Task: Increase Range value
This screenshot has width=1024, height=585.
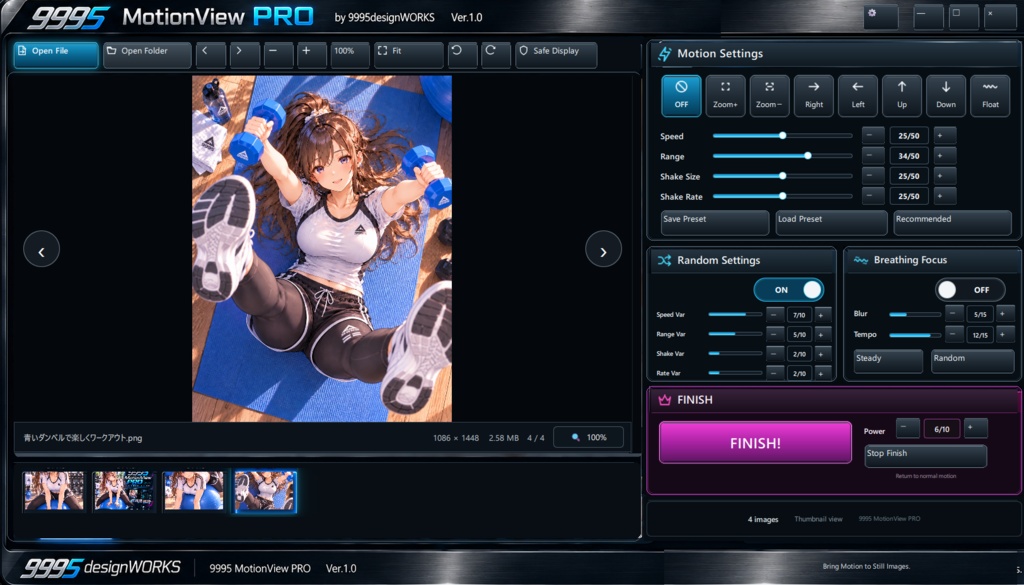Action: (945, 156)
